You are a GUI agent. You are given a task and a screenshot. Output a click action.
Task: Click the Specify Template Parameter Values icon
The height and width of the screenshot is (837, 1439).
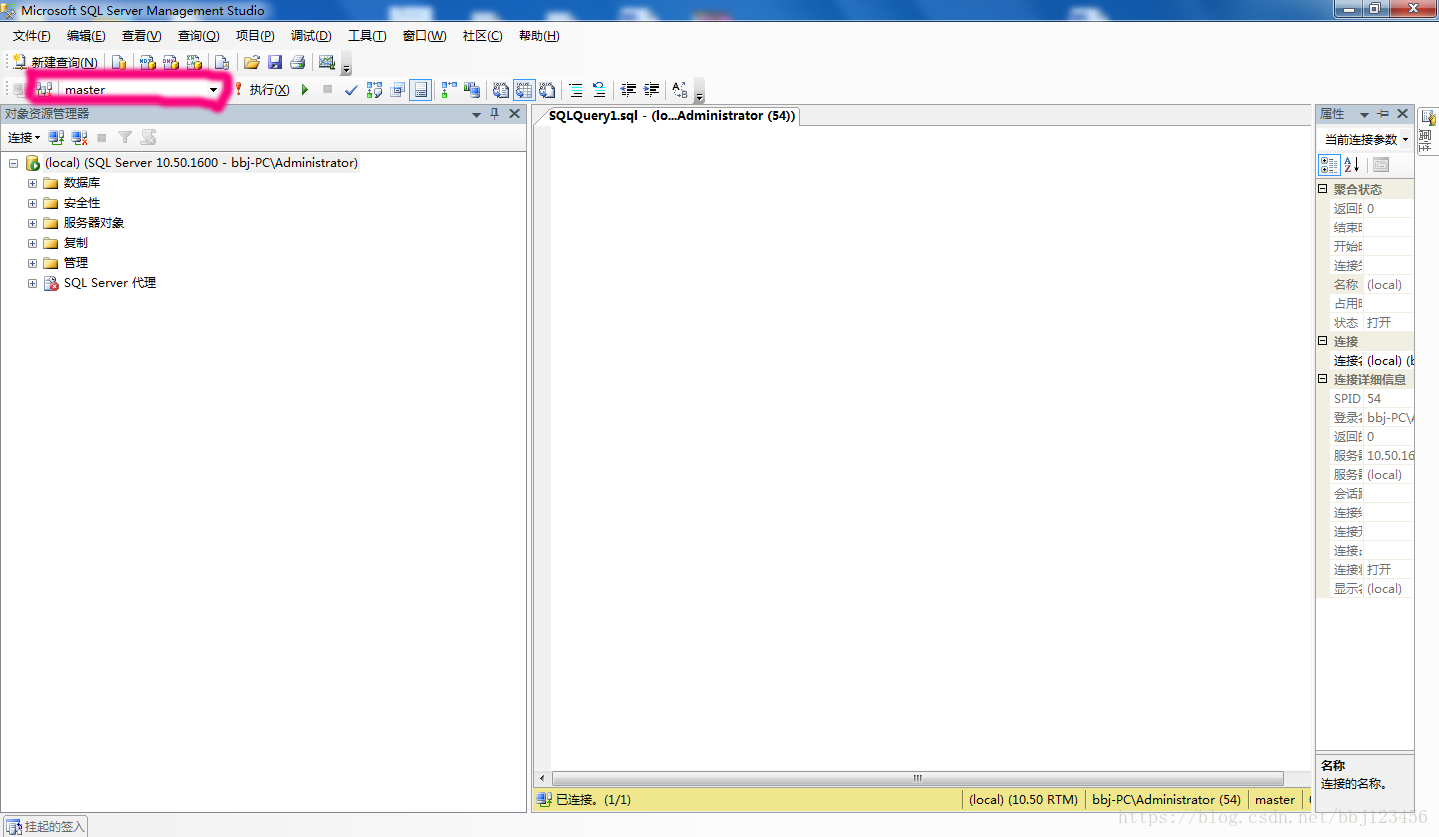click(680, 90)
